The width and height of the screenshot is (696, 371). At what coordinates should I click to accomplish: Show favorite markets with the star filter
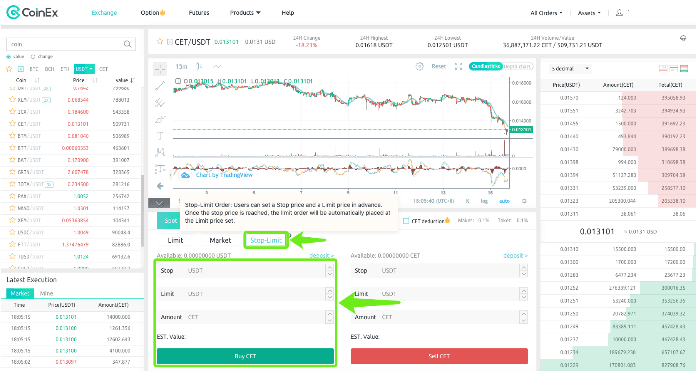(x=9, y=69)
